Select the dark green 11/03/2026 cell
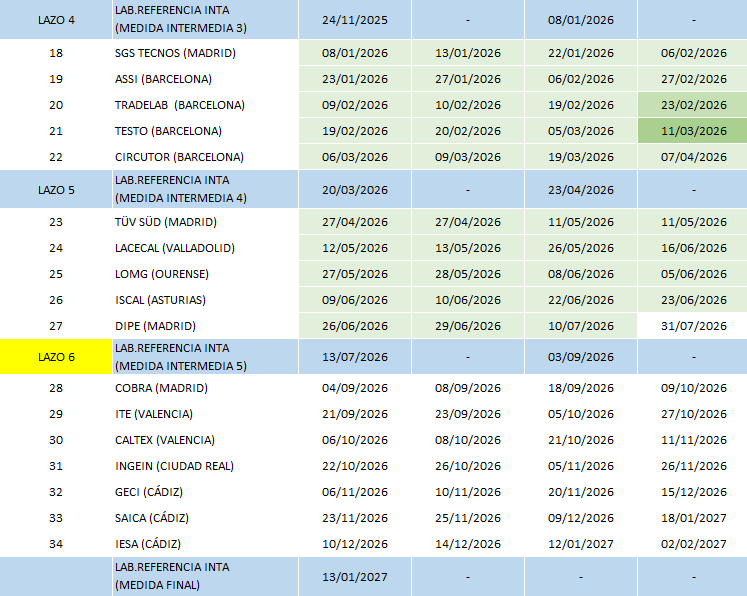 [x=693, y=131]
